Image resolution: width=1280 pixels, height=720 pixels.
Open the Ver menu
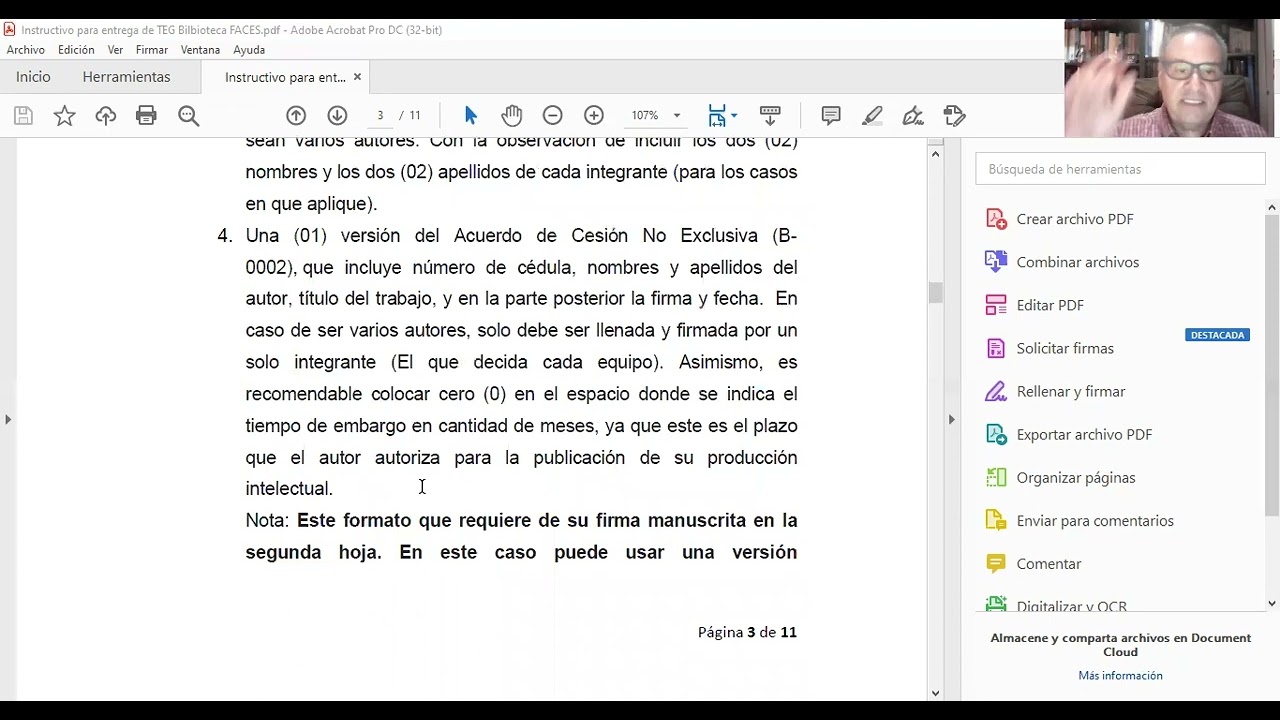pyautogui.click(x=115, y=50)
